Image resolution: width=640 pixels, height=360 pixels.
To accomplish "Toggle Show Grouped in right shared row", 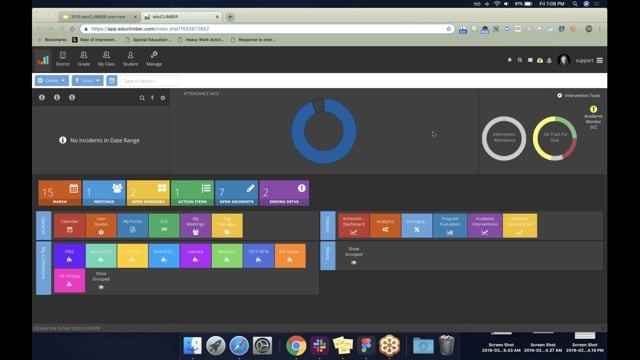I will (x=353, y=256).
